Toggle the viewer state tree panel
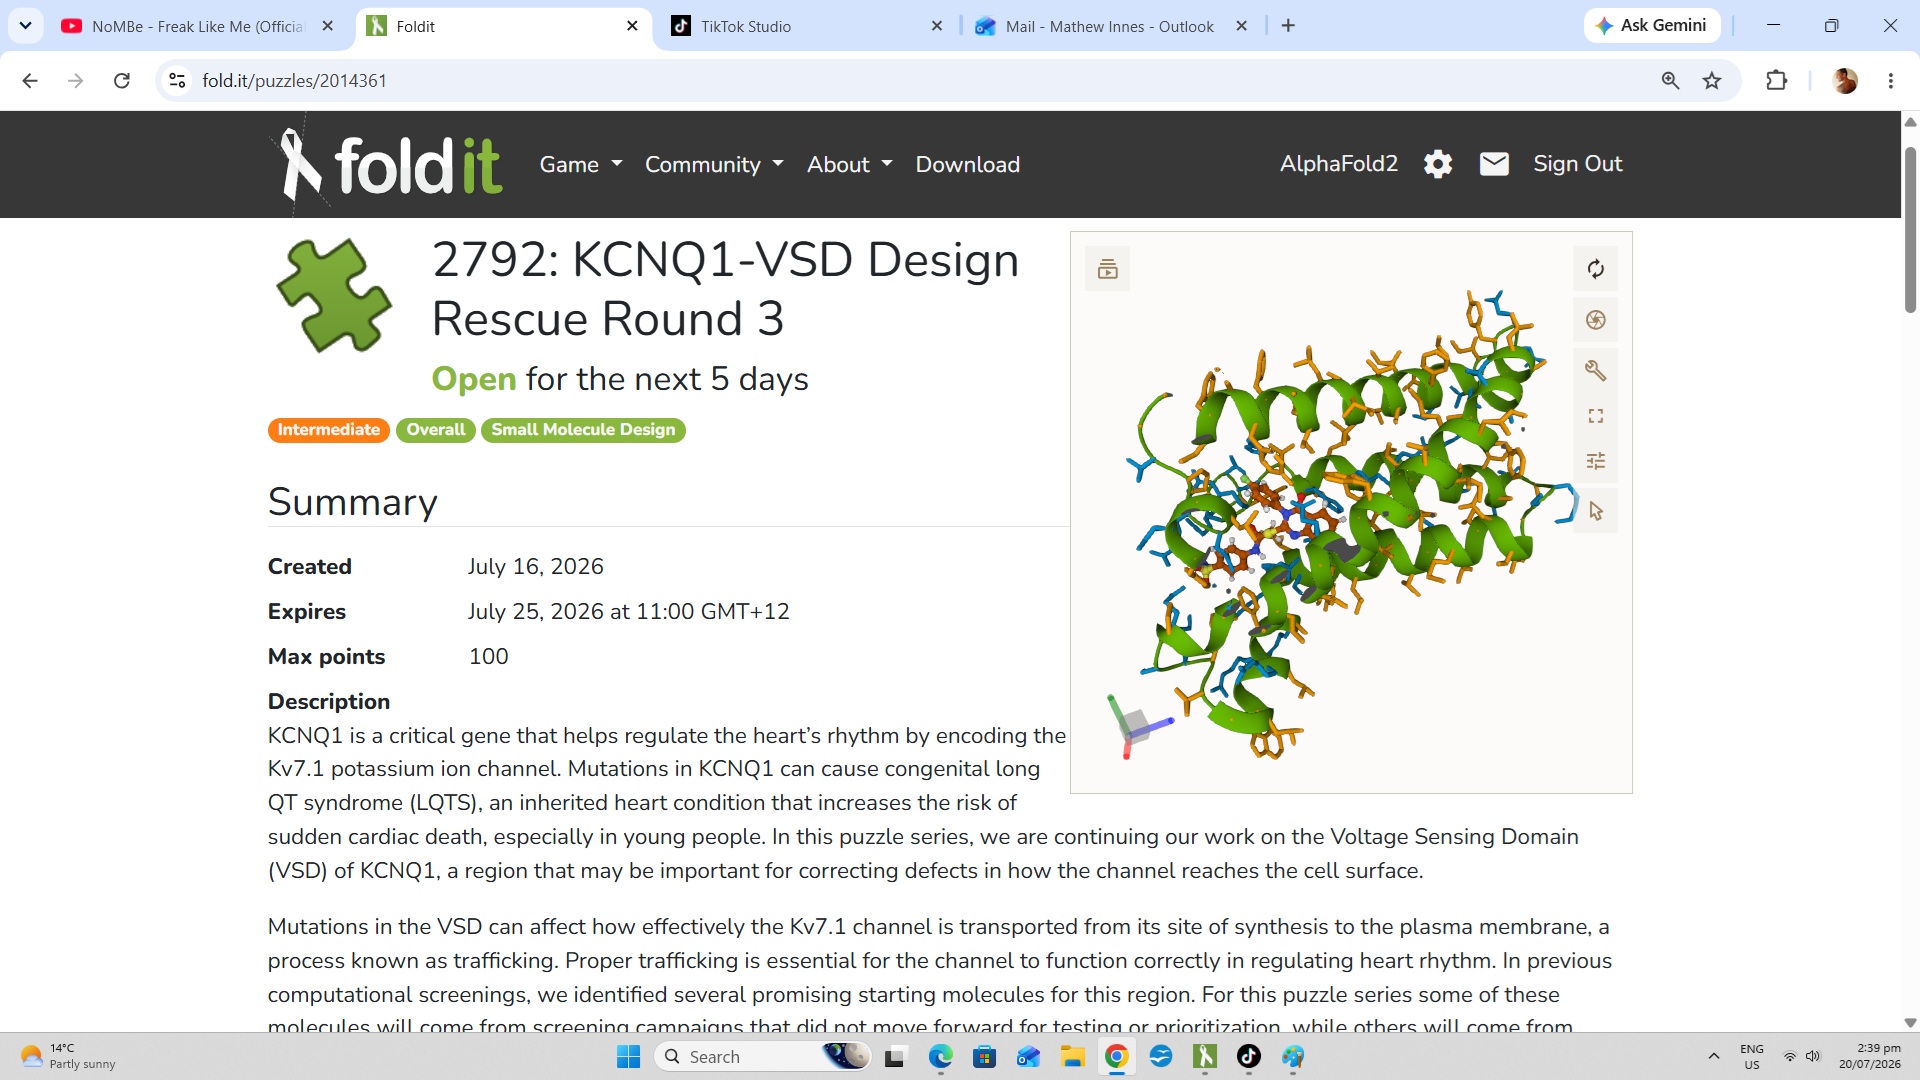1920x1080 pixels. tap(1107, 269)
